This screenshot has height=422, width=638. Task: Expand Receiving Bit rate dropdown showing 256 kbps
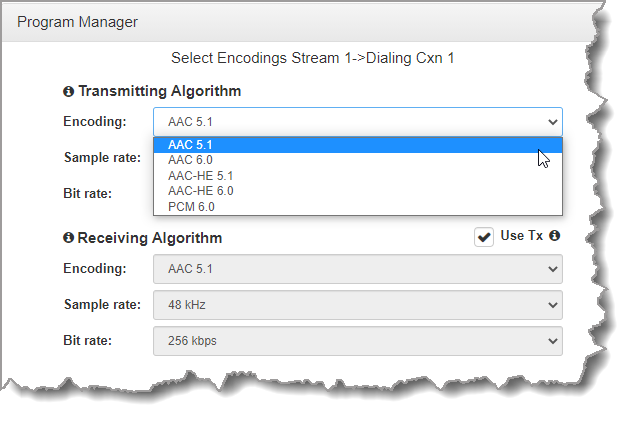[357, 341]
